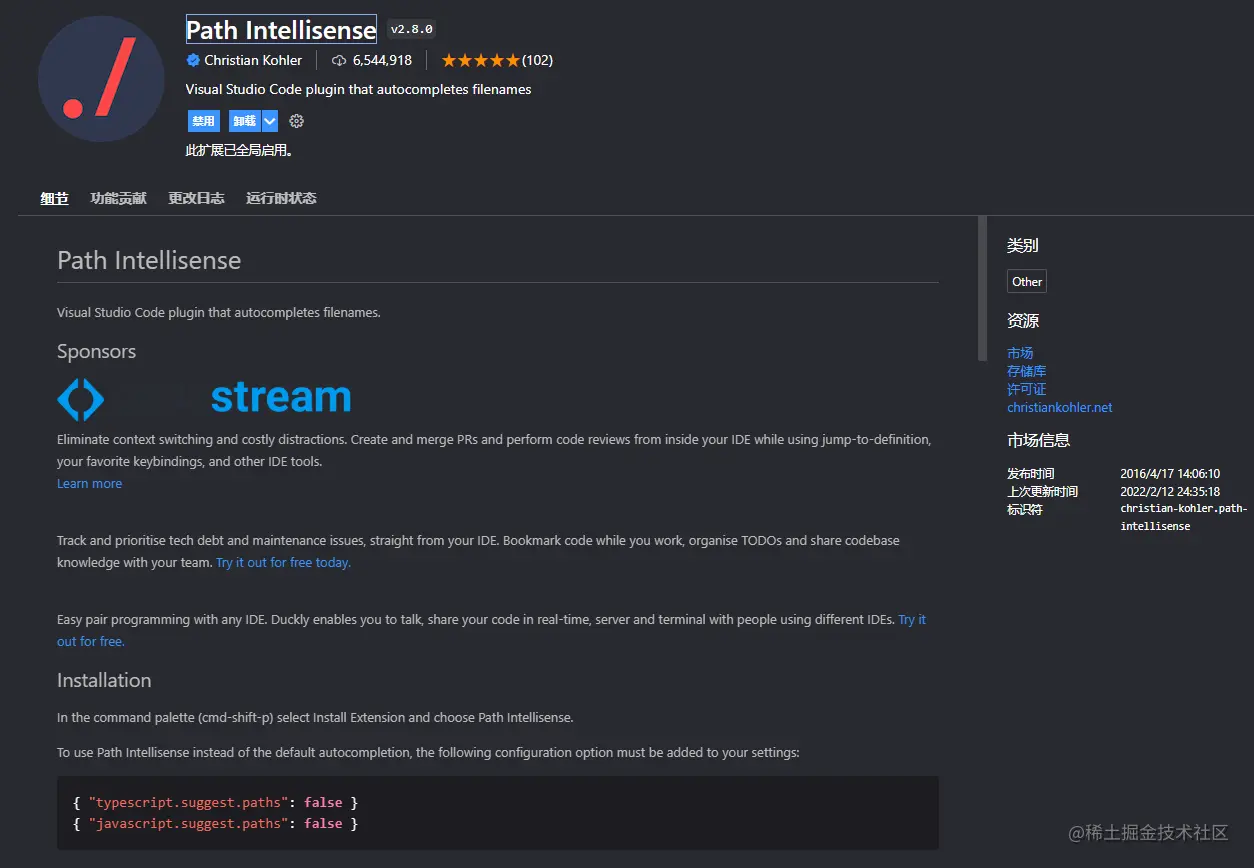Click the 2022/2/12 24:35:18 update date

(x=1170, y=492)
